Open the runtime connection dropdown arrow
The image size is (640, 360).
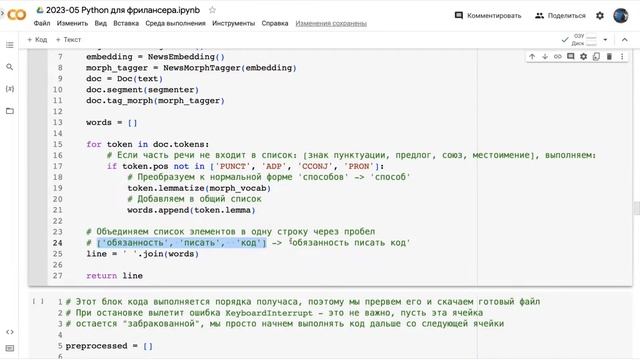coord(605,40)
